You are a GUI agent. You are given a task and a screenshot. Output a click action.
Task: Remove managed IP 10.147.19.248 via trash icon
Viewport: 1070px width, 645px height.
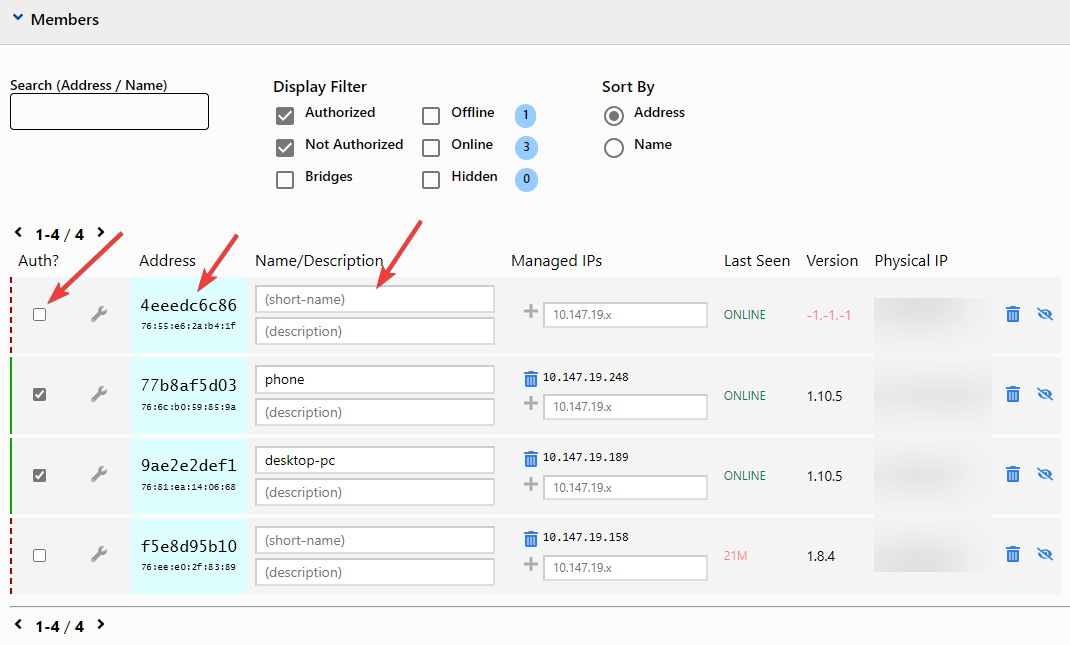coord(529,376)
